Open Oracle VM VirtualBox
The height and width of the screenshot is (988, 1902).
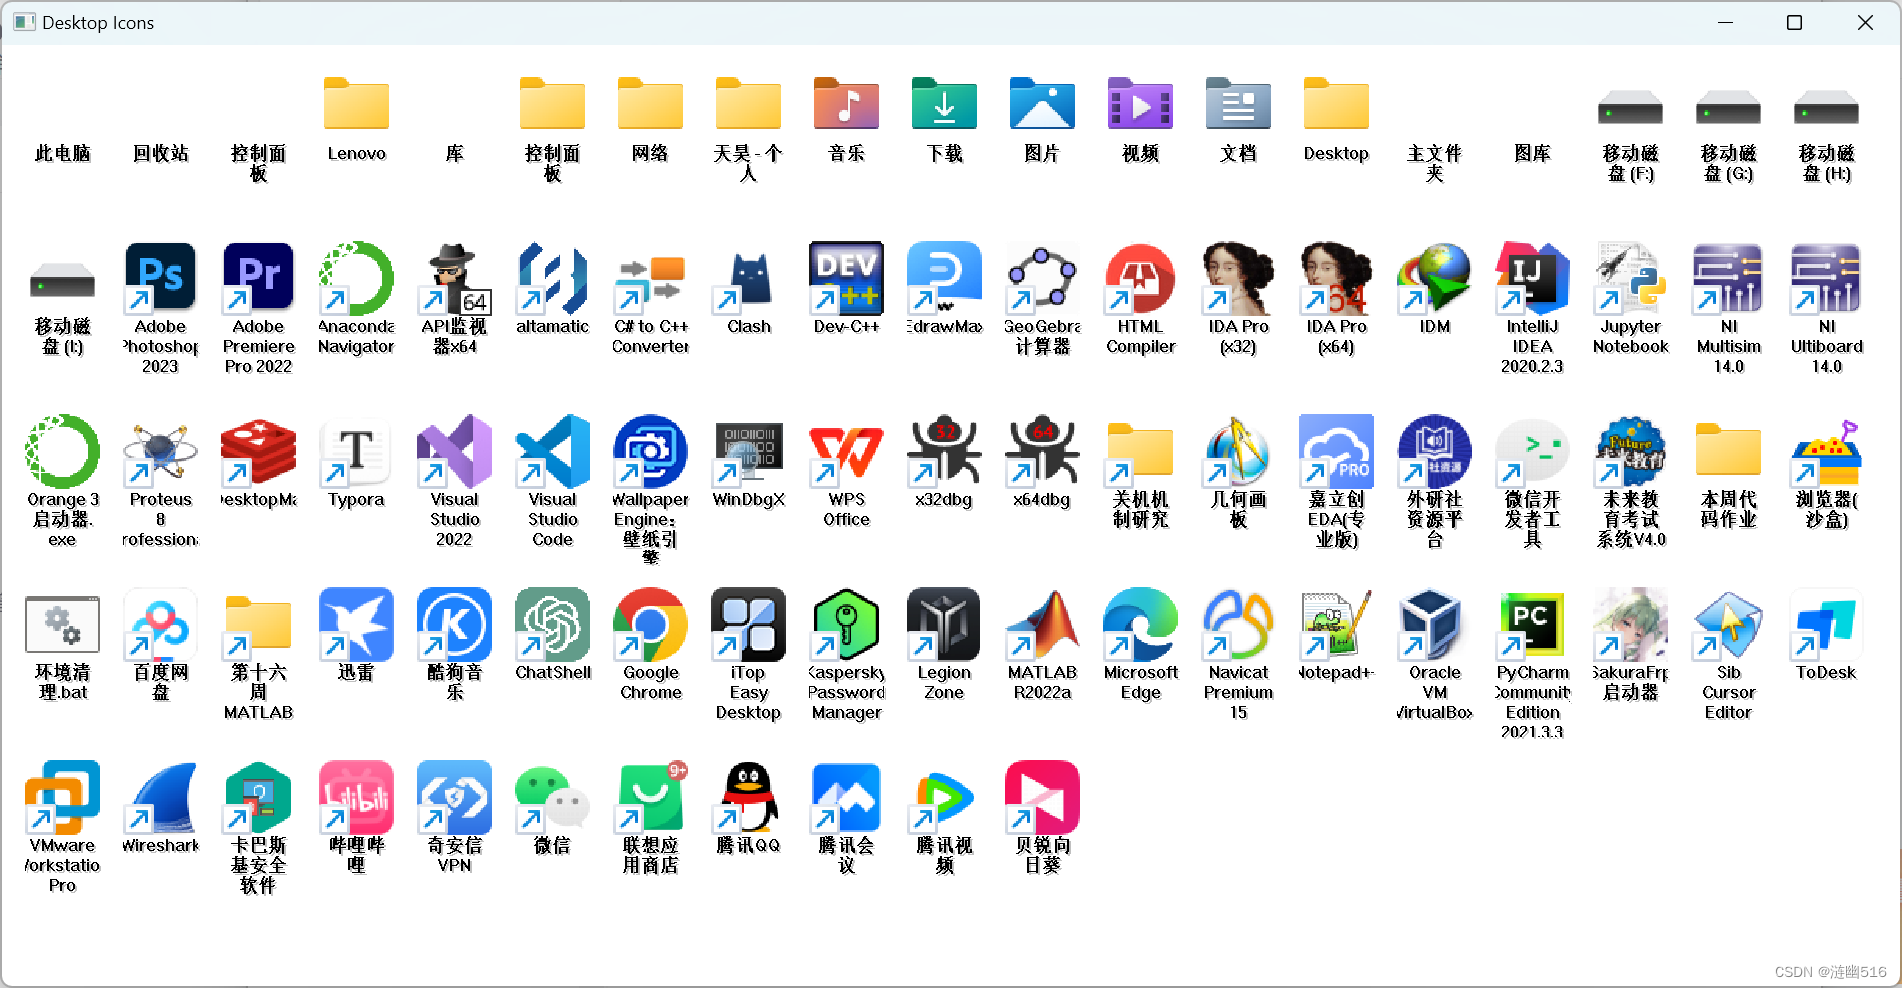pos(1434,624)
